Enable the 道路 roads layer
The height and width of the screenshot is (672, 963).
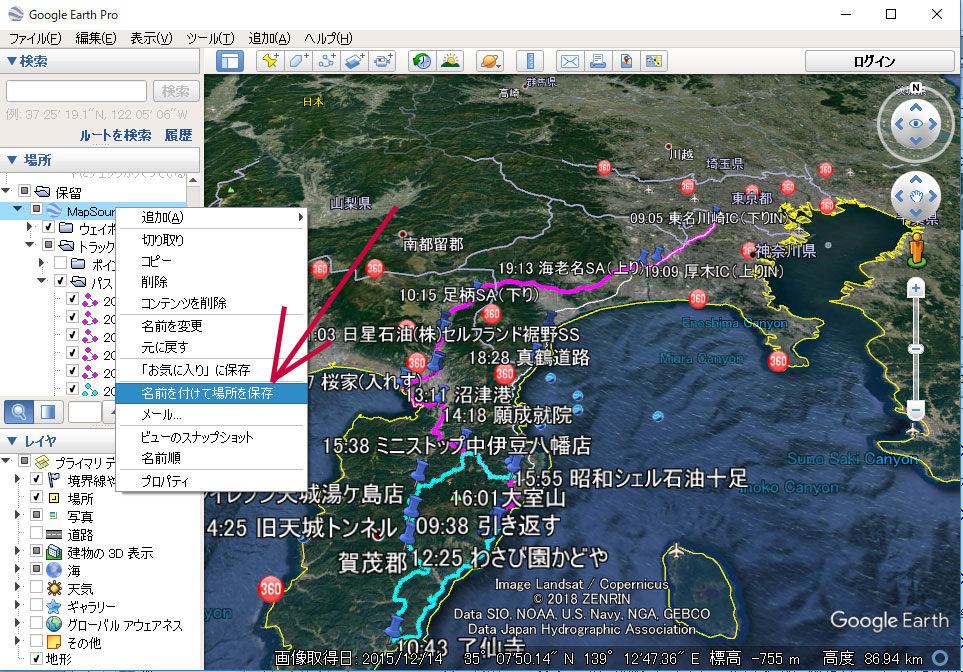pyautogui.click(x=36, y=533)
